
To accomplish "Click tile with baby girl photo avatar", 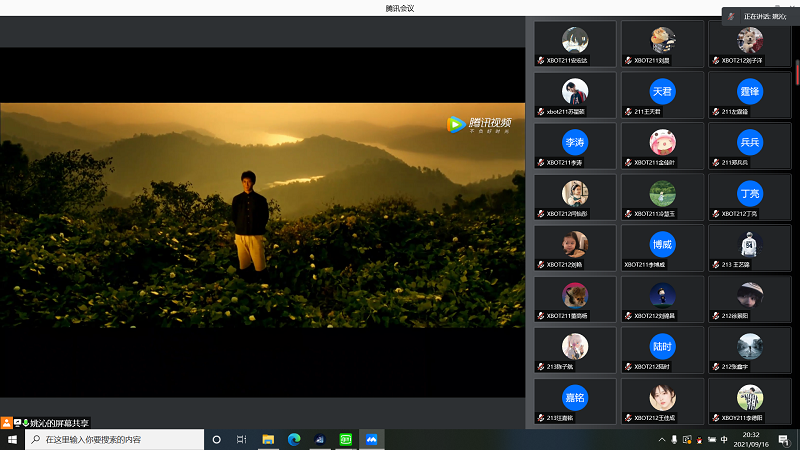I will point(575,248).
